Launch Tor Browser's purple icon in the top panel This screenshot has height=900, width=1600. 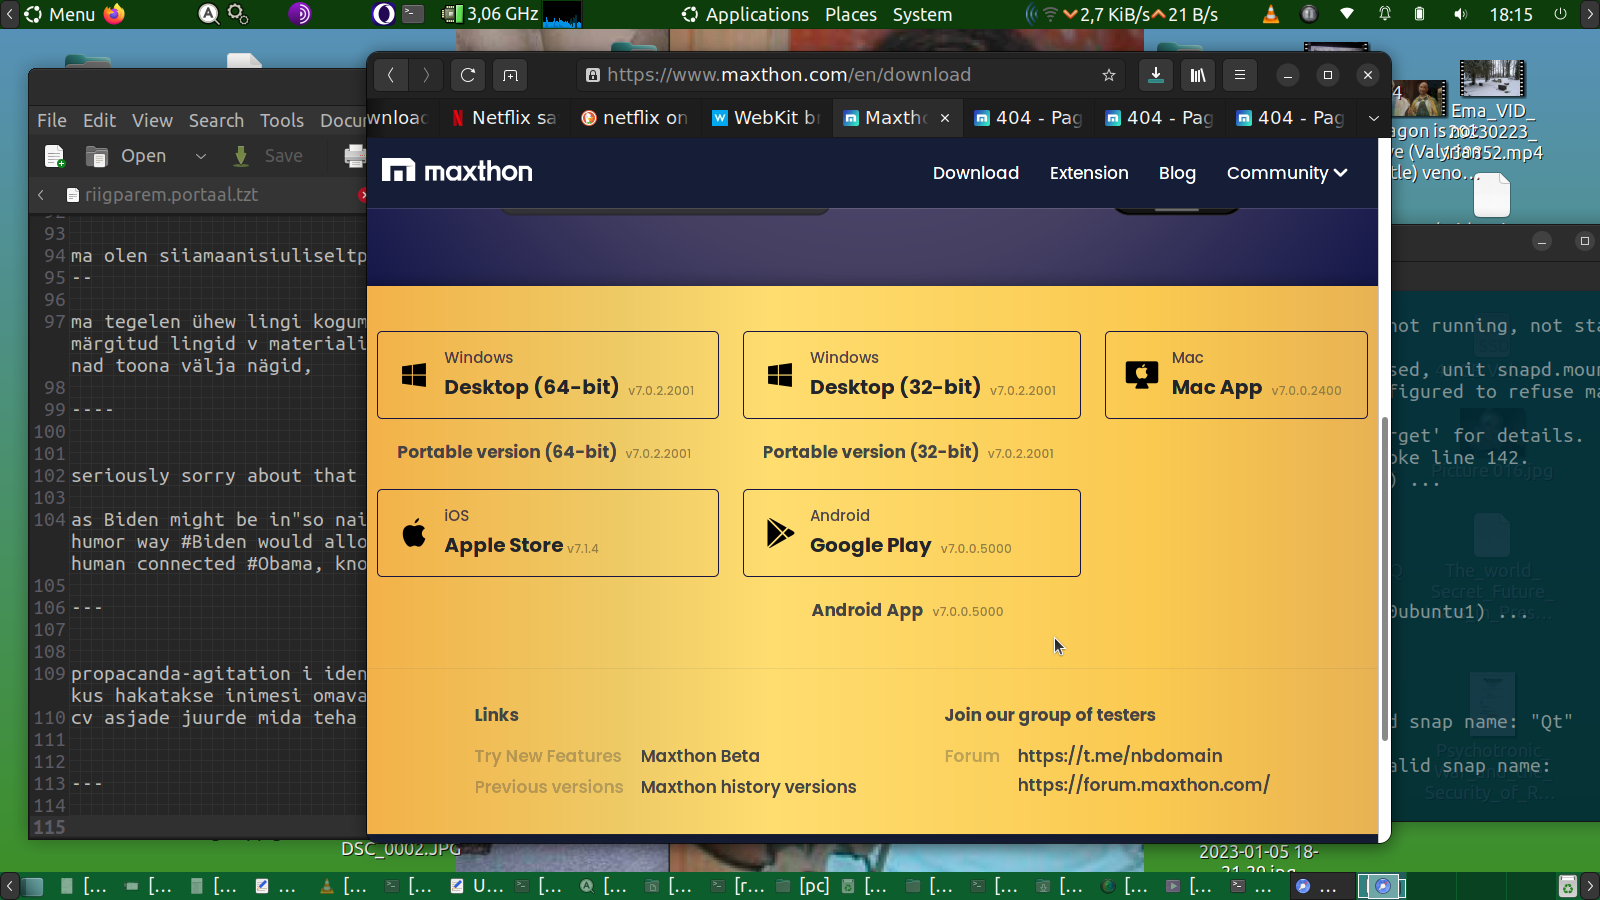[300, 14]
